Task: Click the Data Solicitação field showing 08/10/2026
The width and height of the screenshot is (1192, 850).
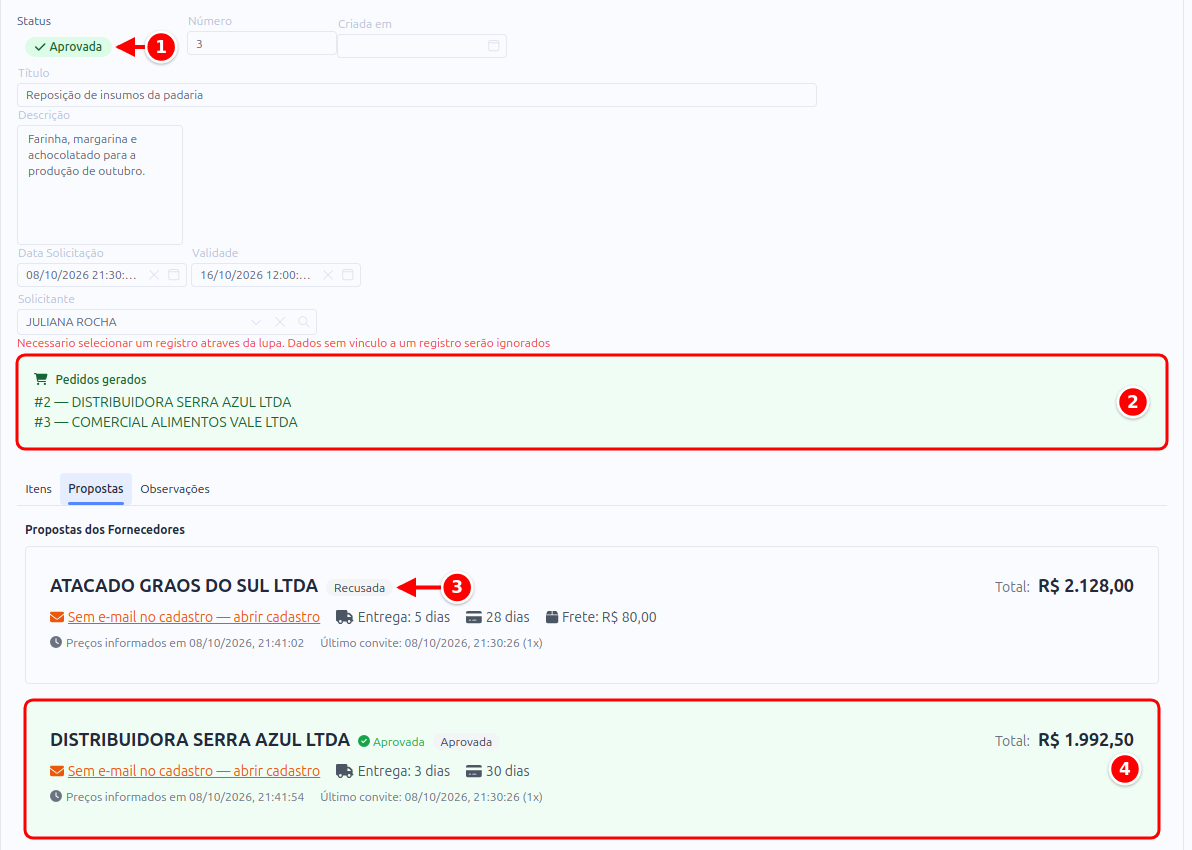Action: coord(102,275)
